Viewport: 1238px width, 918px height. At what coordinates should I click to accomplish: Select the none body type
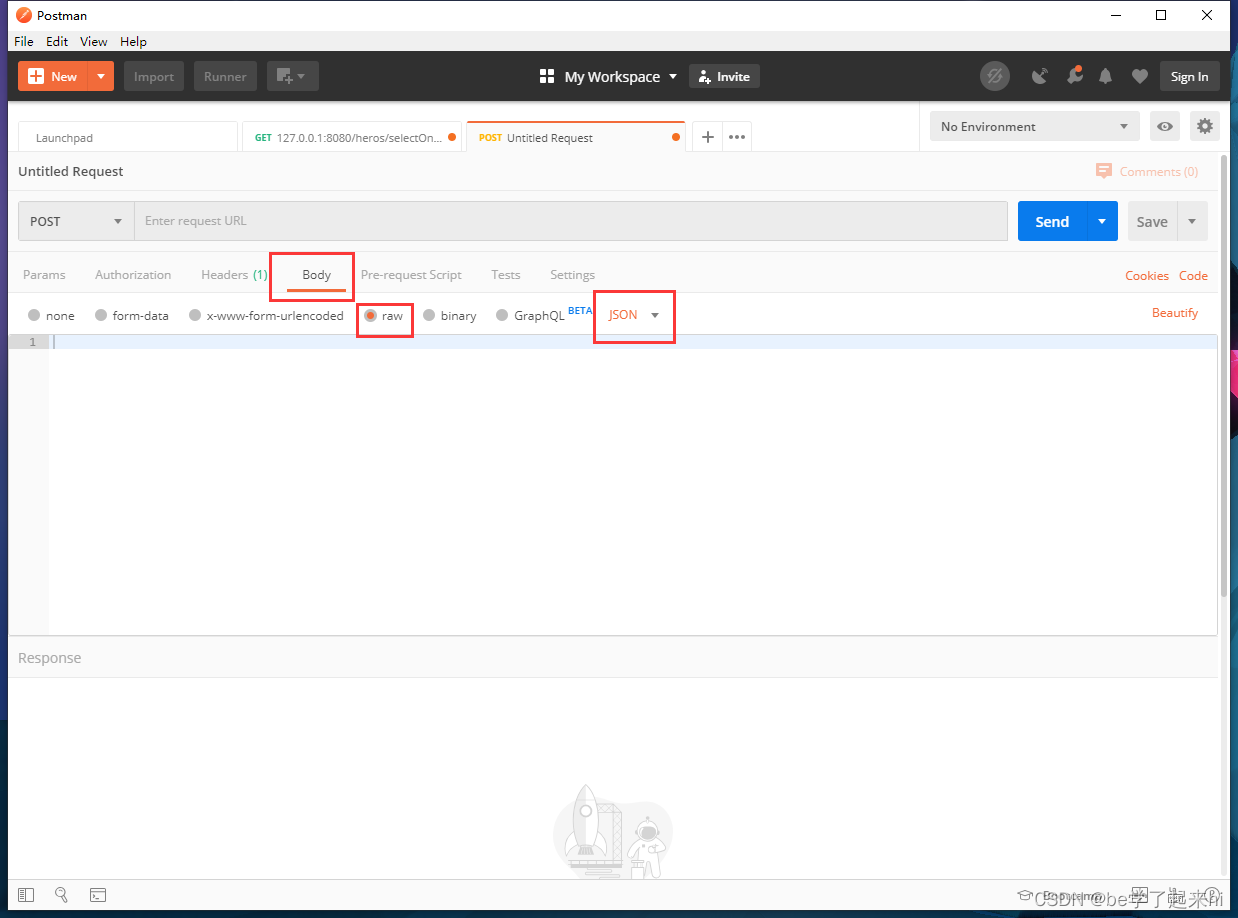tap(34, 315)
